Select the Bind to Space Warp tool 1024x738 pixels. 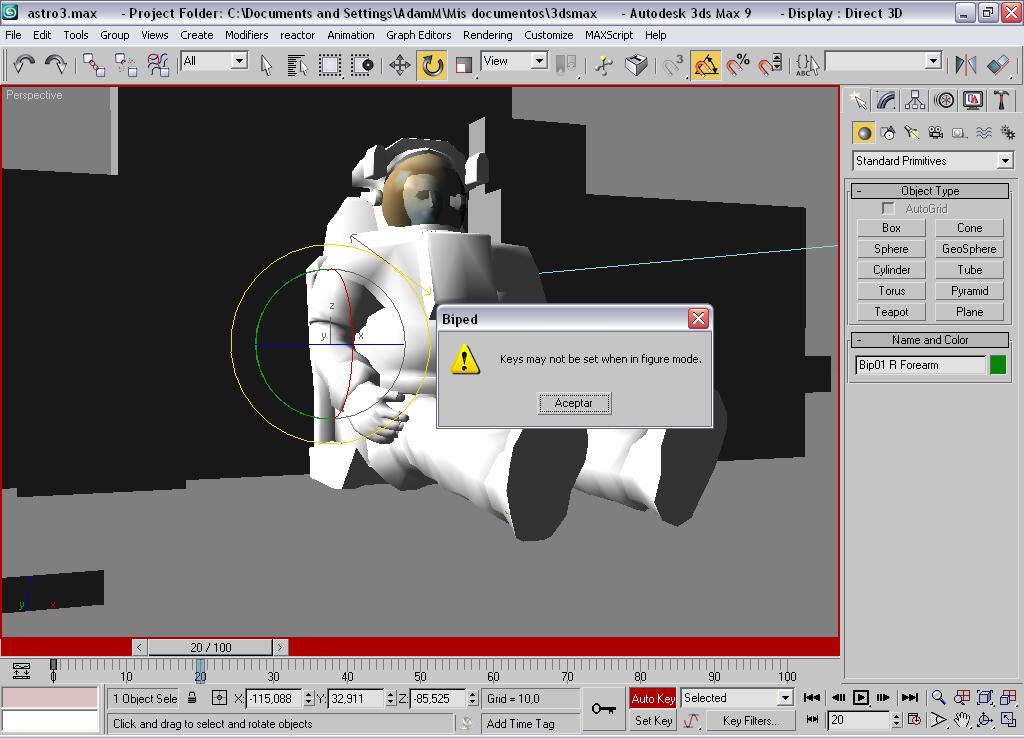tap(157, 65)
